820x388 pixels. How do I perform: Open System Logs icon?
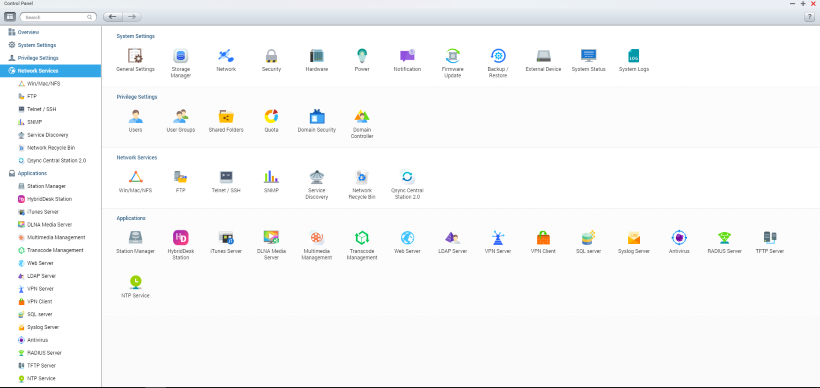(x=634, y=56)
